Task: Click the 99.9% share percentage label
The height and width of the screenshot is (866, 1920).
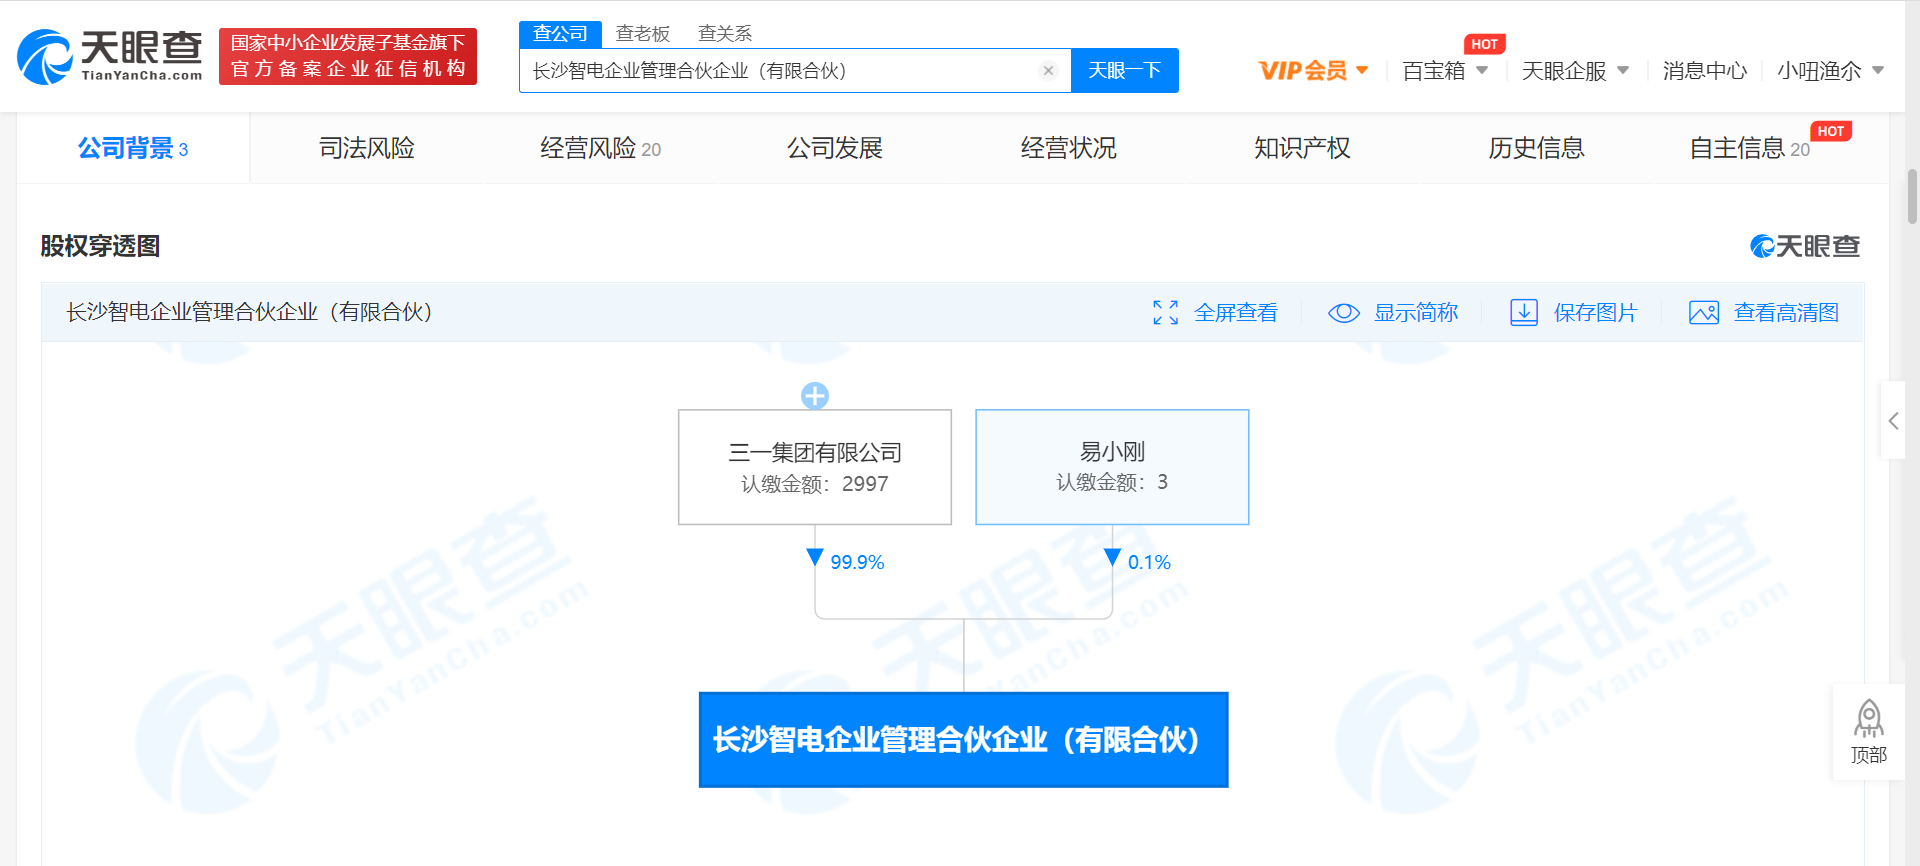Action: (857, 562)
